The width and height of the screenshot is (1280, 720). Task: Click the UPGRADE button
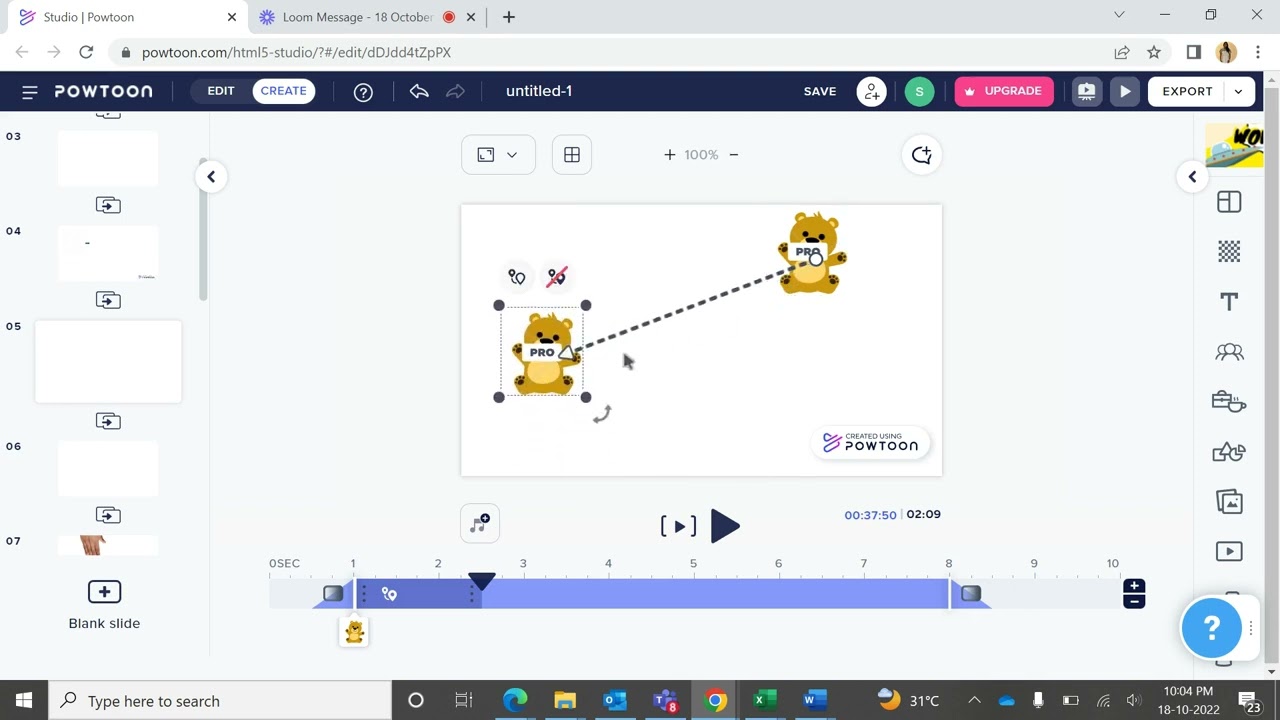[x=1004, y=91]
